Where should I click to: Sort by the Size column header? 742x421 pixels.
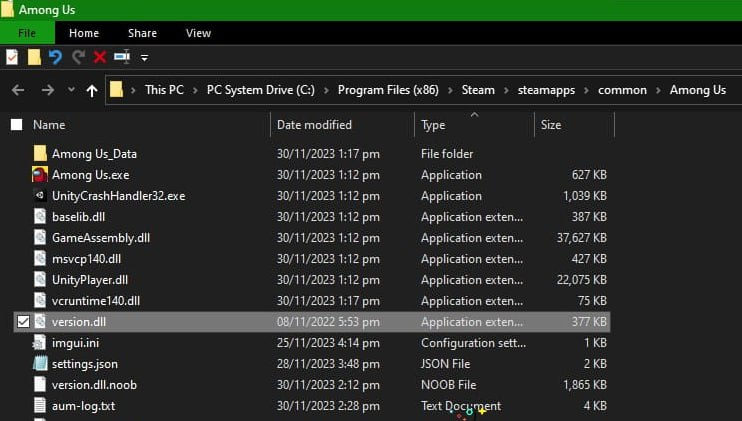pyautogui.click(x=551, y=125)
